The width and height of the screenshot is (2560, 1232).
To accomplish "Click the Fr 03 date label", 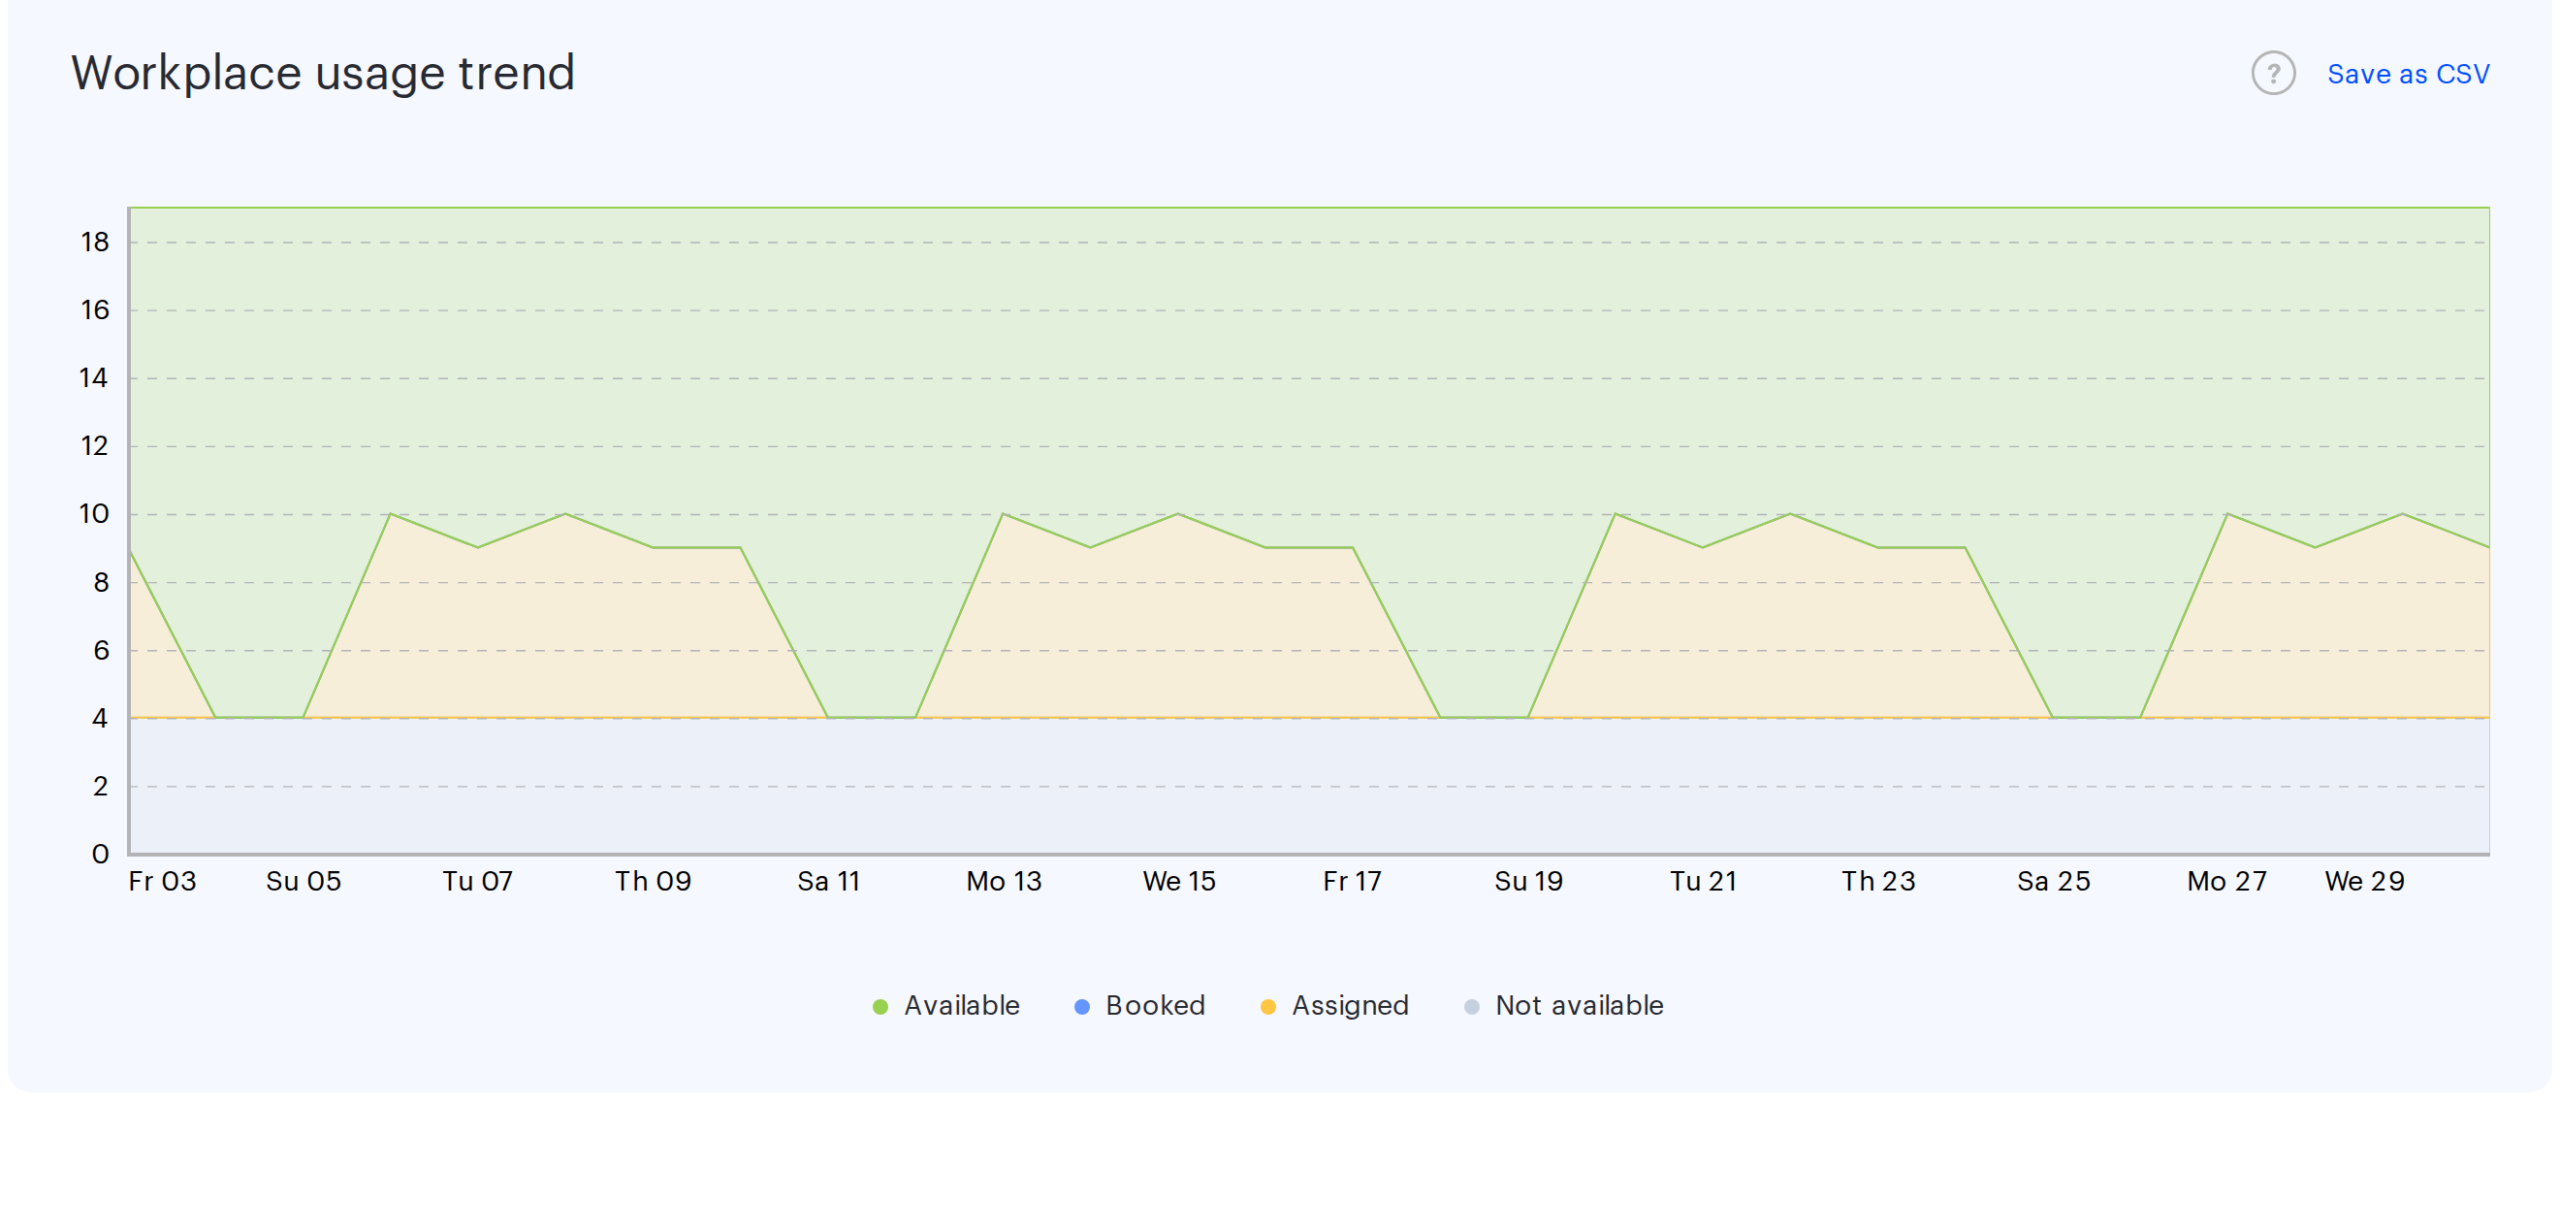I will pos(162,881).
